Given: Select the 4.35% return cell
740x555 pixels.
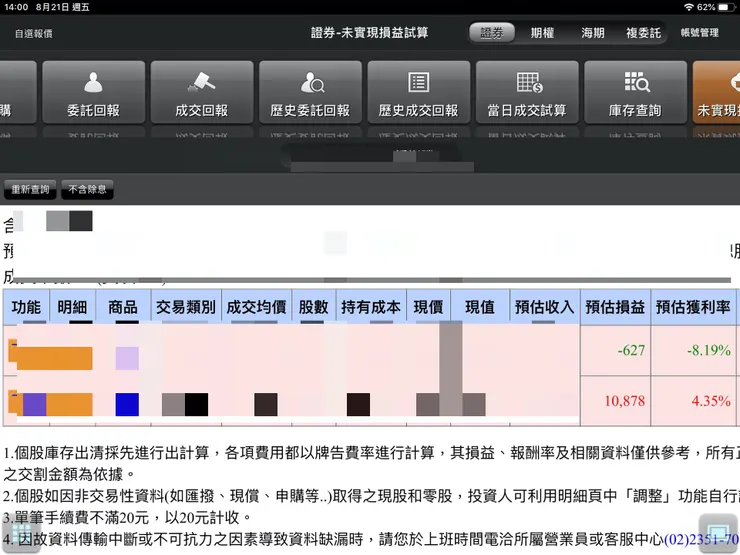Looking at the screenshot, I should tap(693, 401).
